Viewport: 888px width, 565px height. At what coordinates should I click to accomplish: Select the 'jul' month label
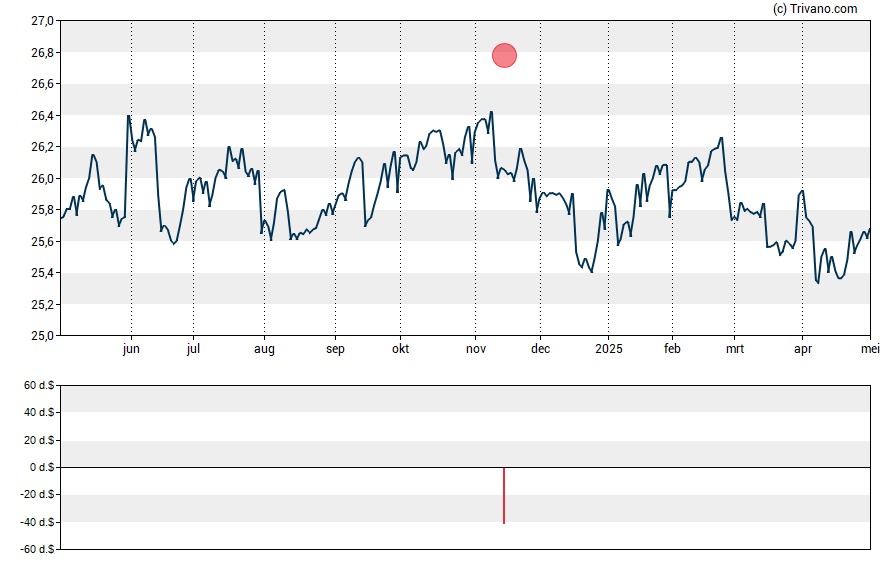click(193, 349)
